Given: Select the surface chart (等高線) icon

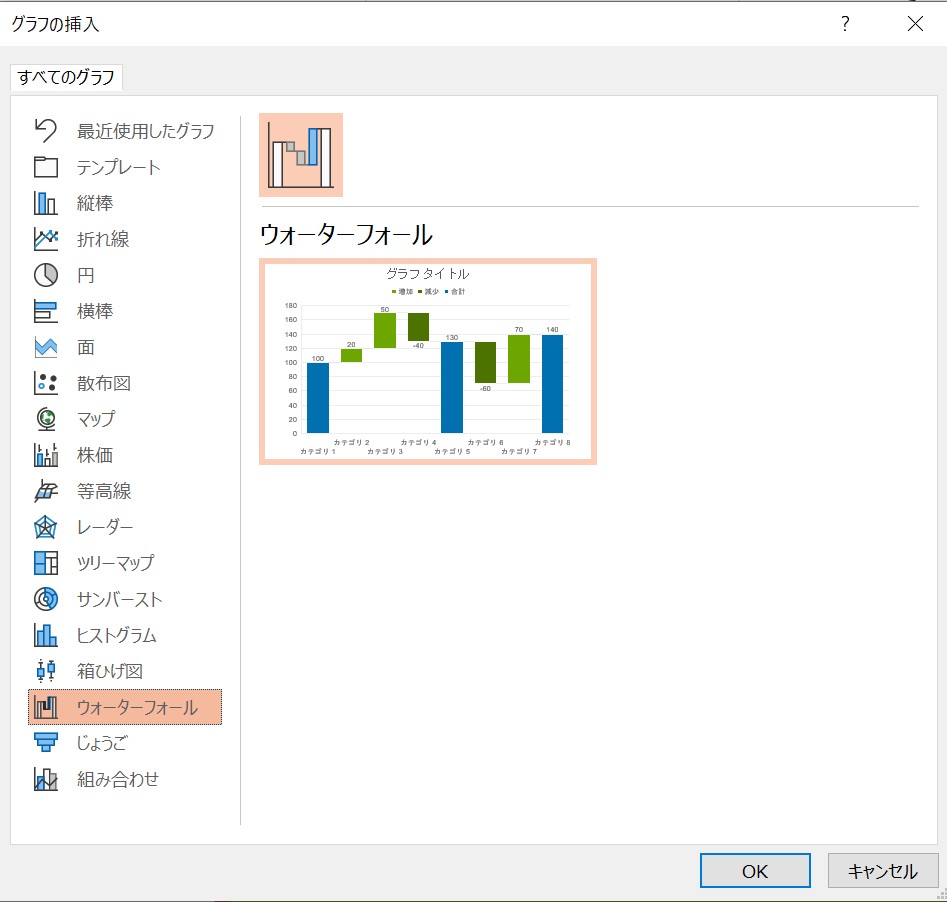Looking at the screenshot, I should (x=46, y=491).
